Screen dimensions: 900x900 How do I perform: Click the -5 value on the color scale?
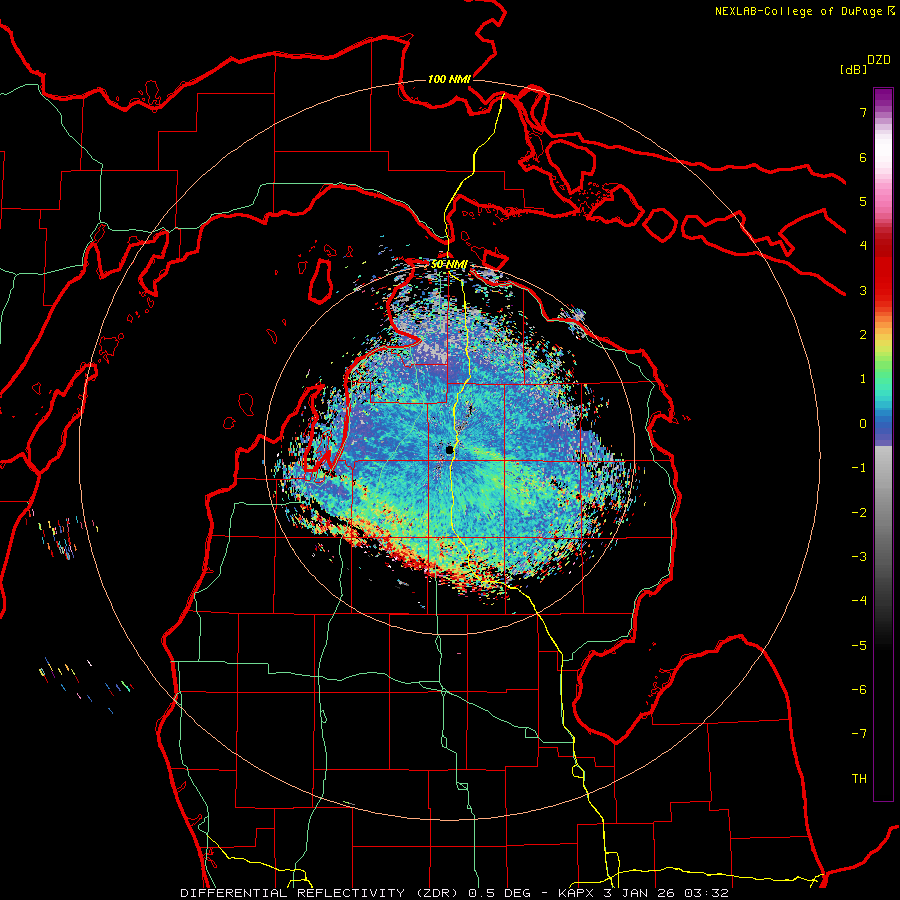click(x=859, y=646)
